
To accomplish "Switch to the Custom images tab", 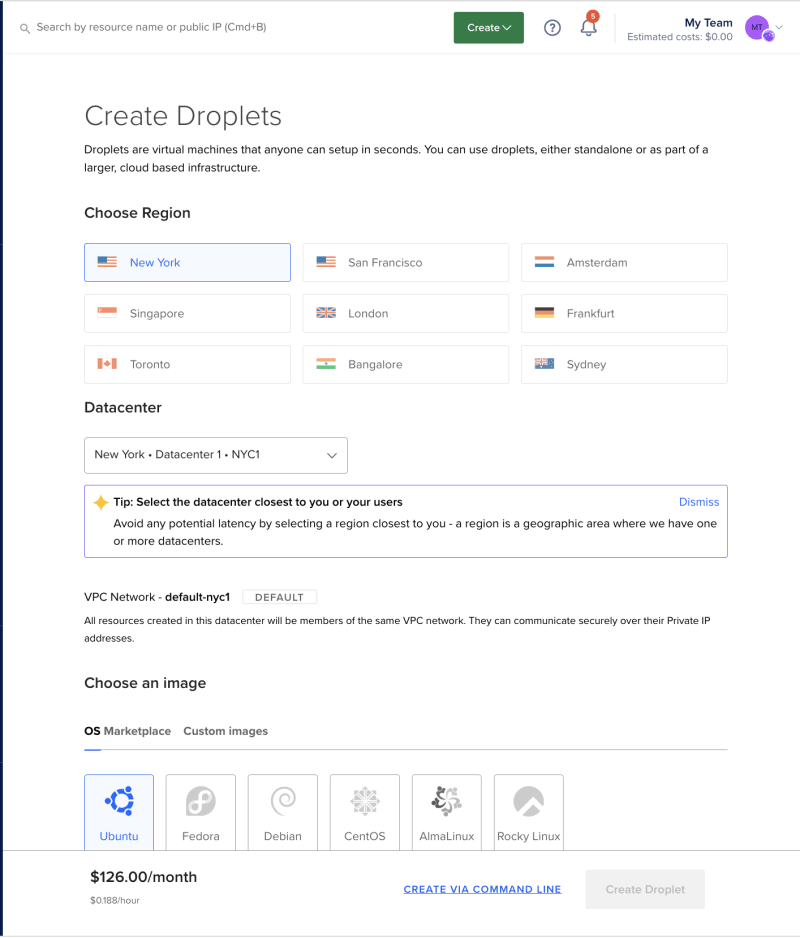I will pyautogui.click(x=226, y=731).
